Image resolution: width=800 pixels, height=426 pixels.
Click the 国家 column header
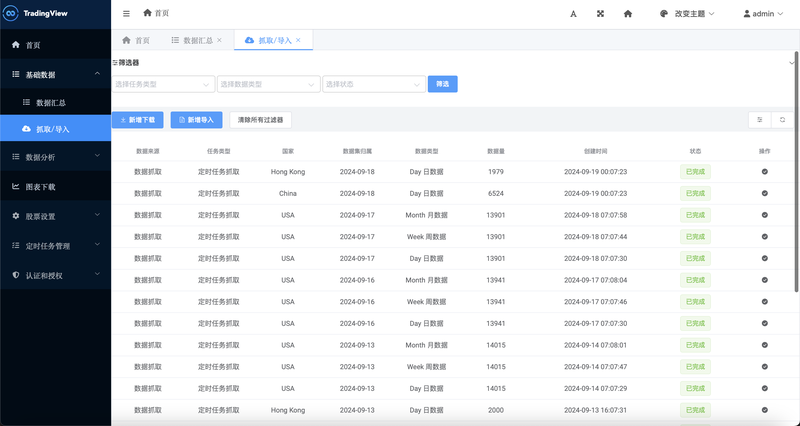click(288, 152)
